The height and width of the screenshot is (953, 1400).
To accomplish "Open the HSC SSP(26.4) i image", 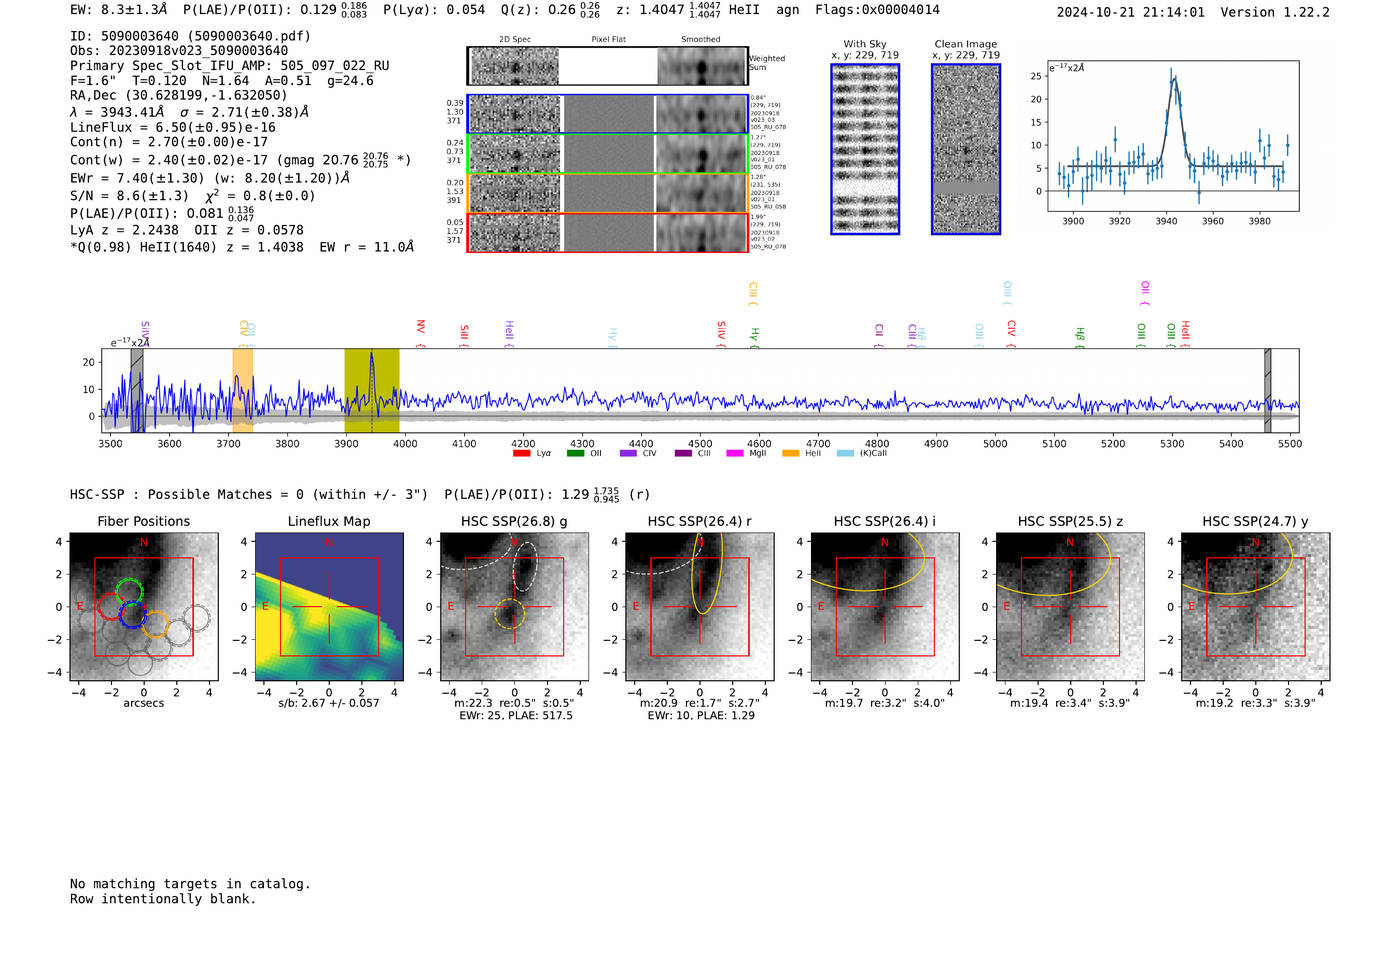I will 885,607.
